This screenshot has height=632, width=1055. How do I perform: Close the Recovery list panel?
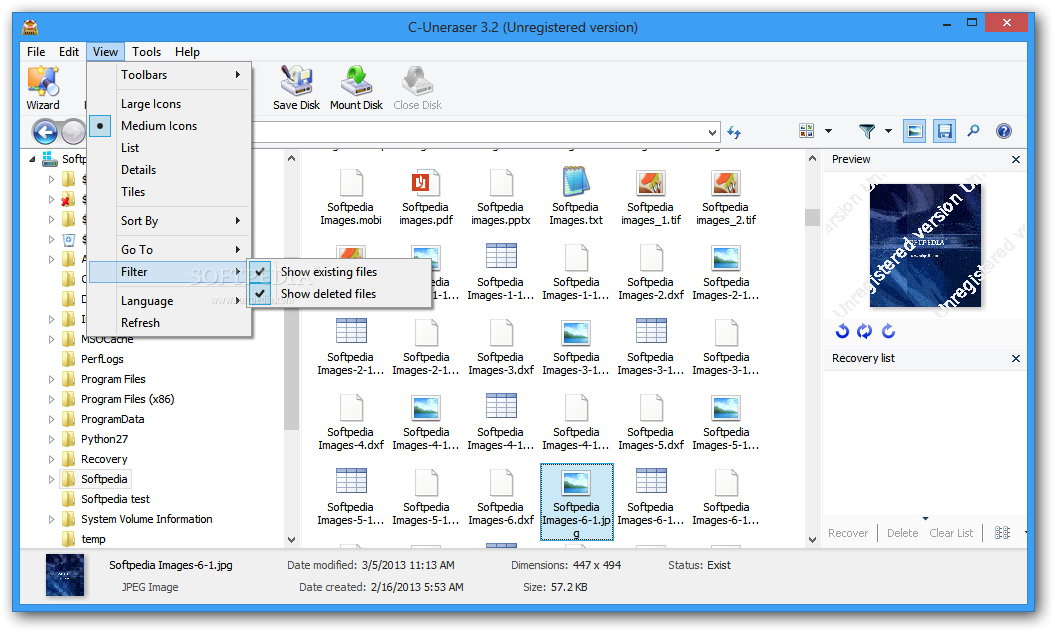click(1016, 359)
